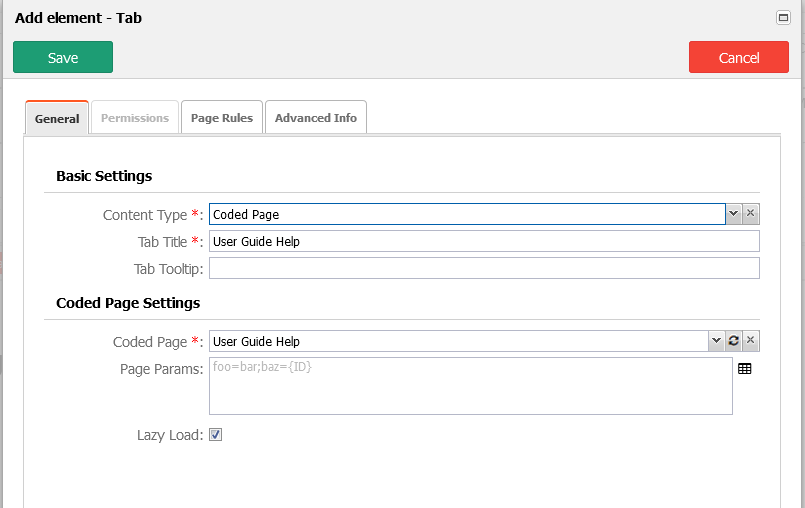Open the Content Type combo box field

coord(467,214)
